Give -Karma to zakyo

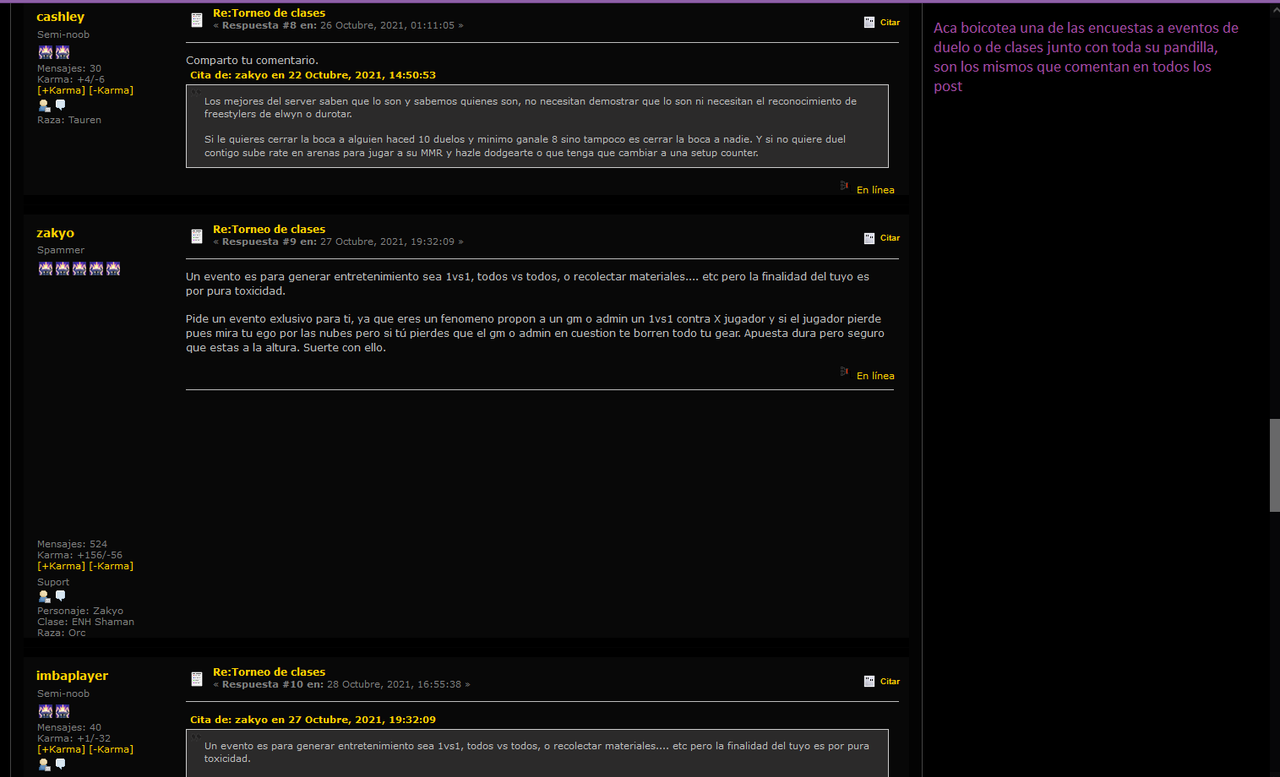(x=111, y=566)
